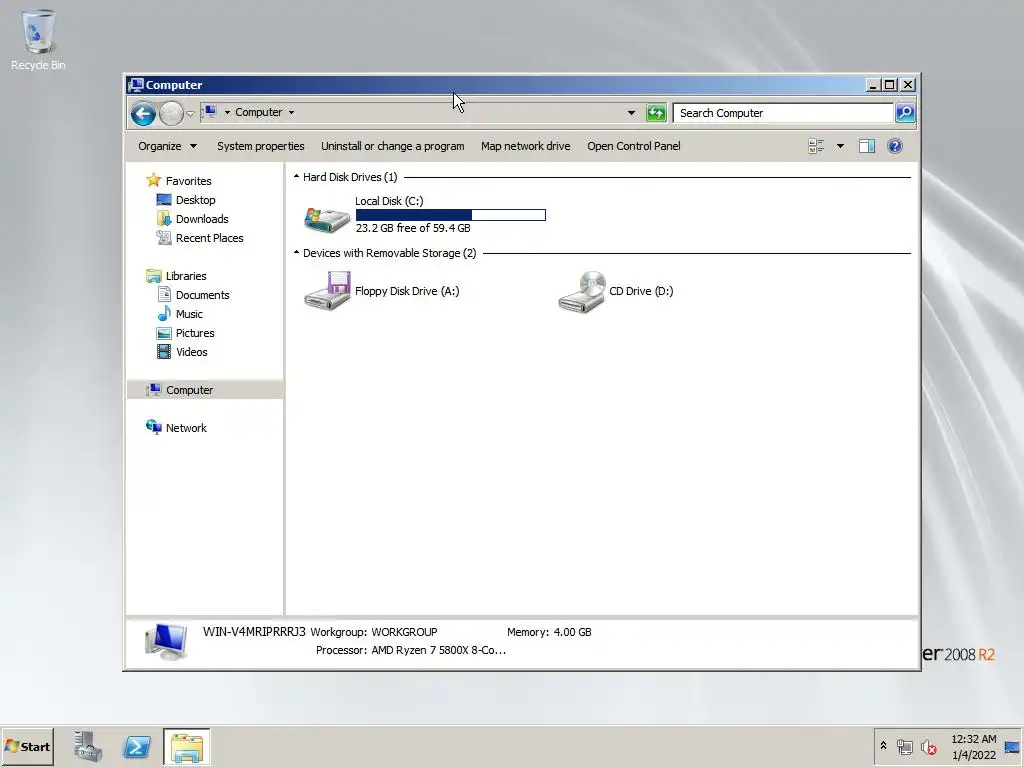This screenshot has width=1024, height=768.
Task: Click the Local Disk (C:) usage bar
Action: point(451,215)
